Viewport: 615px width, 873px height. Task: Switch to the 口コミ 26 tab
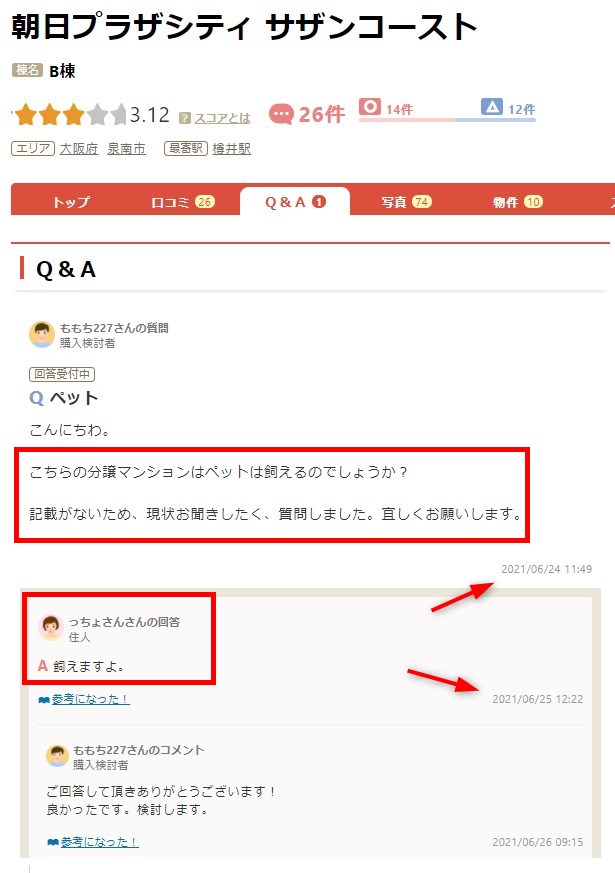183,202
